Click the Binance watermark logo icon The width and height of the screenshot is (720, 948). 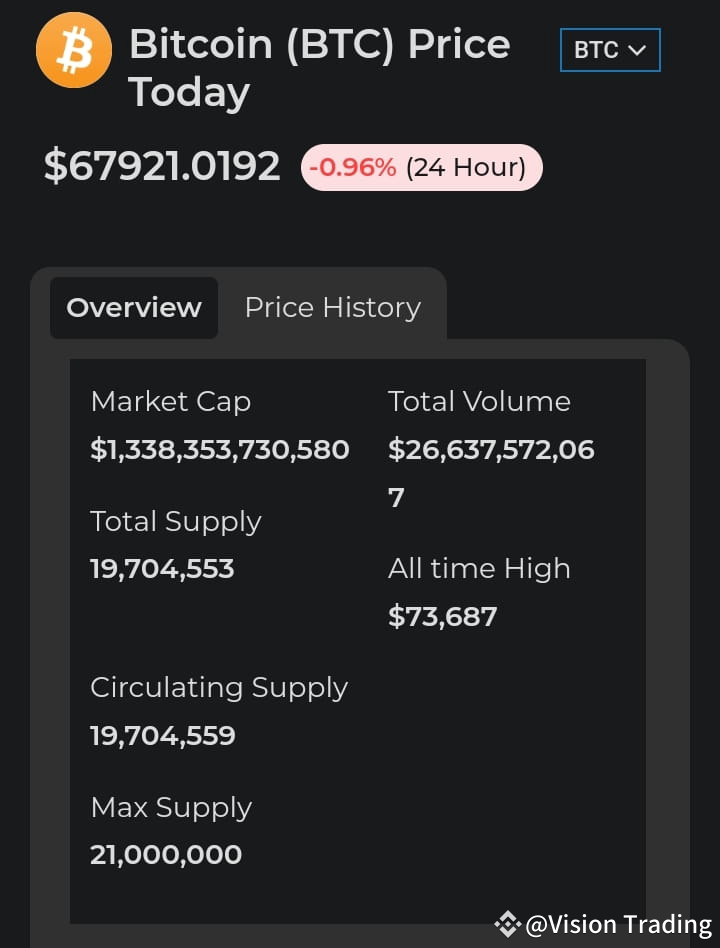tap(507, 924)
